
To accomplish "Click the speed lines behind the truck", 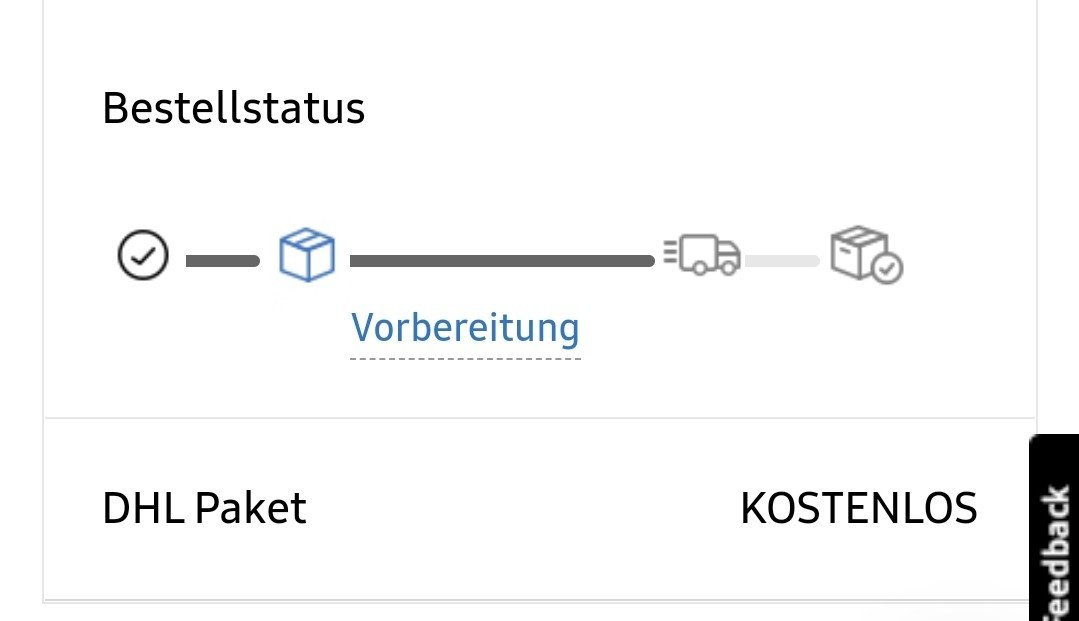I will [670, 257].
